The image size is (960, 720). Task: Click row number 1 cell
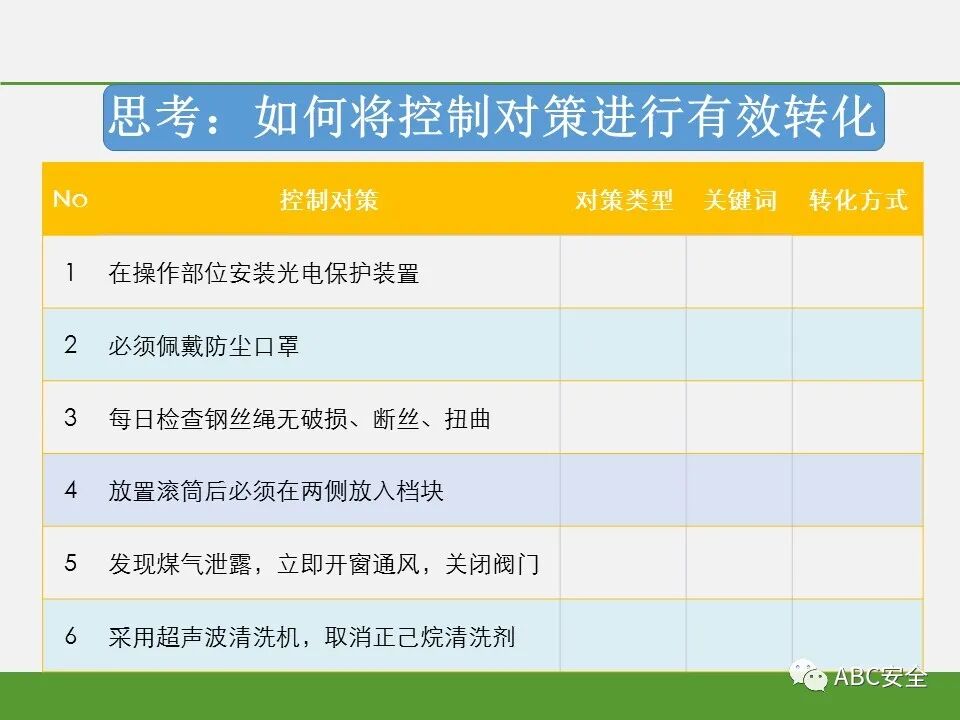pyautogui.click(x=70, y=272)
